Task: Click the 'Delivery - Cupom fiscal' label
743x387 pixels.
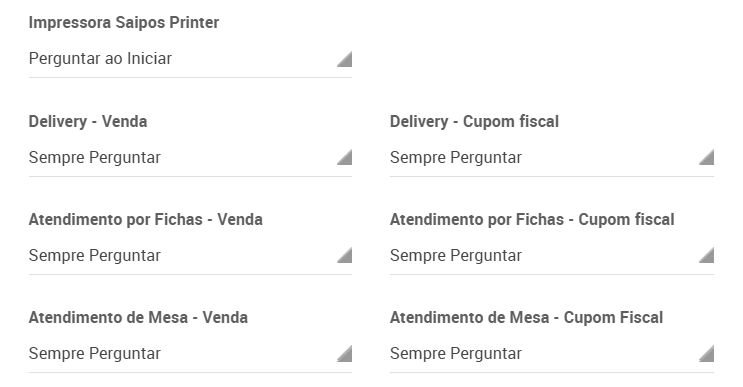Action: (474, 122)
